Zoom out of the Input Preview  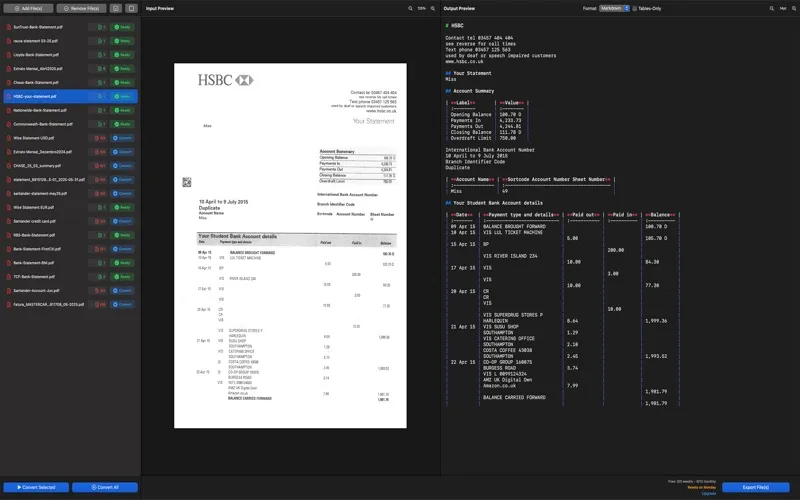tap(410, 9)
